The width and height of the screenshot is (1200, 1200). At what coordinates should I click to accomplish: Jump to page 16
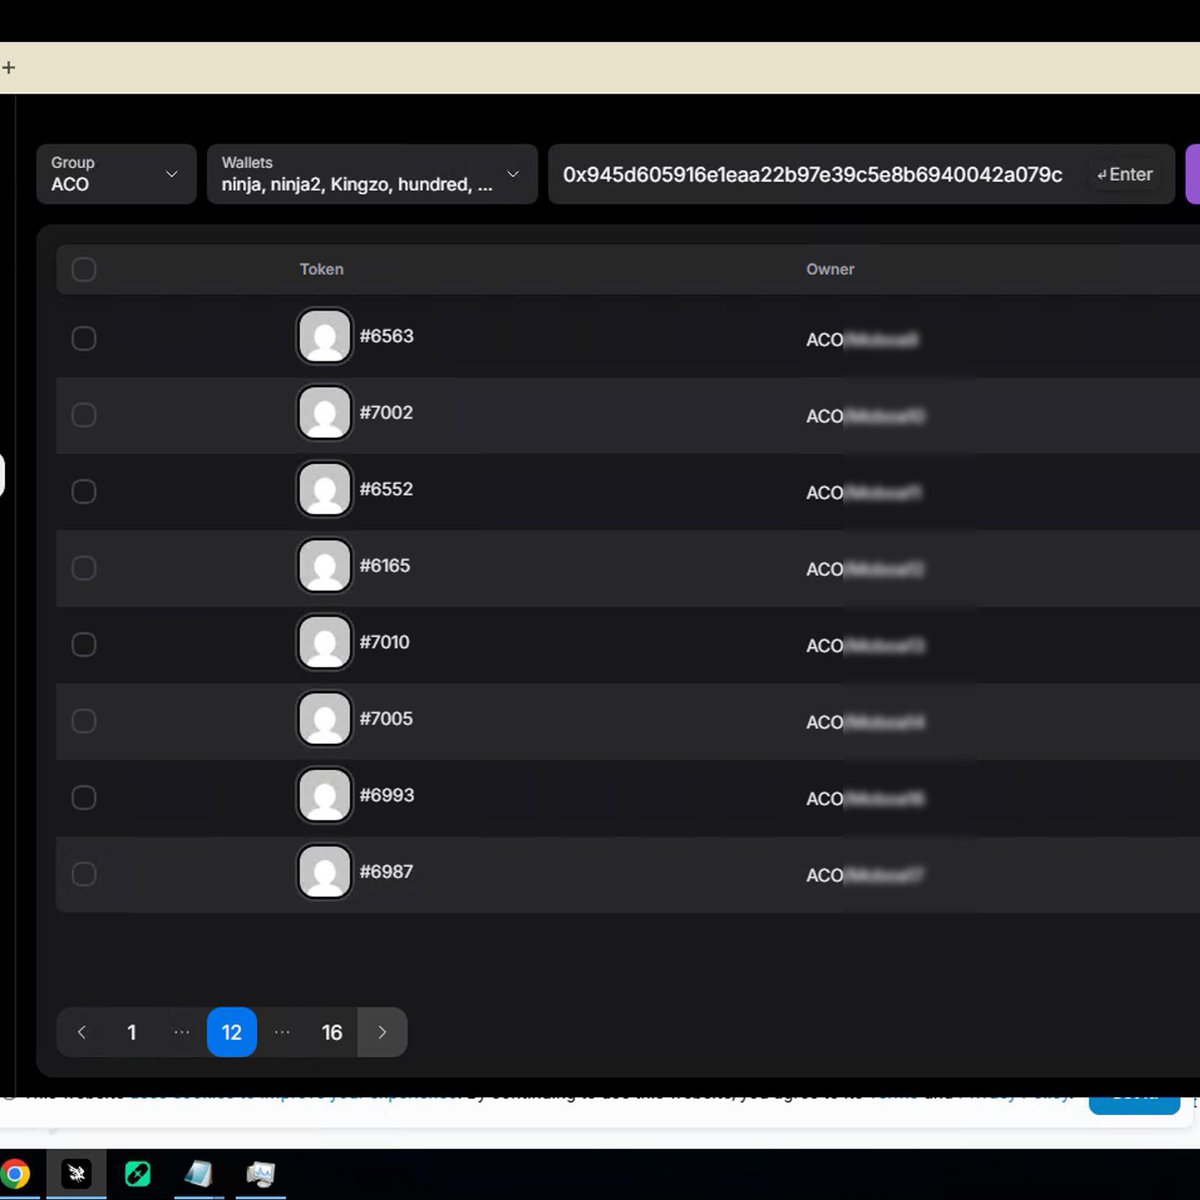332,1032
